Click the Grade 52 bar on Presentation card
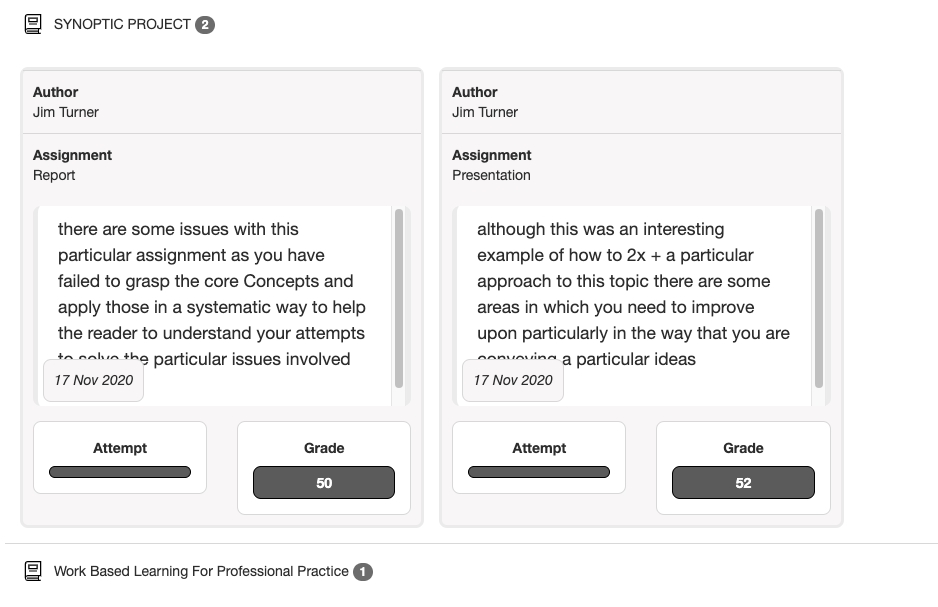The width and height of the screenshot is (938, 607). [x=743, y=483]
